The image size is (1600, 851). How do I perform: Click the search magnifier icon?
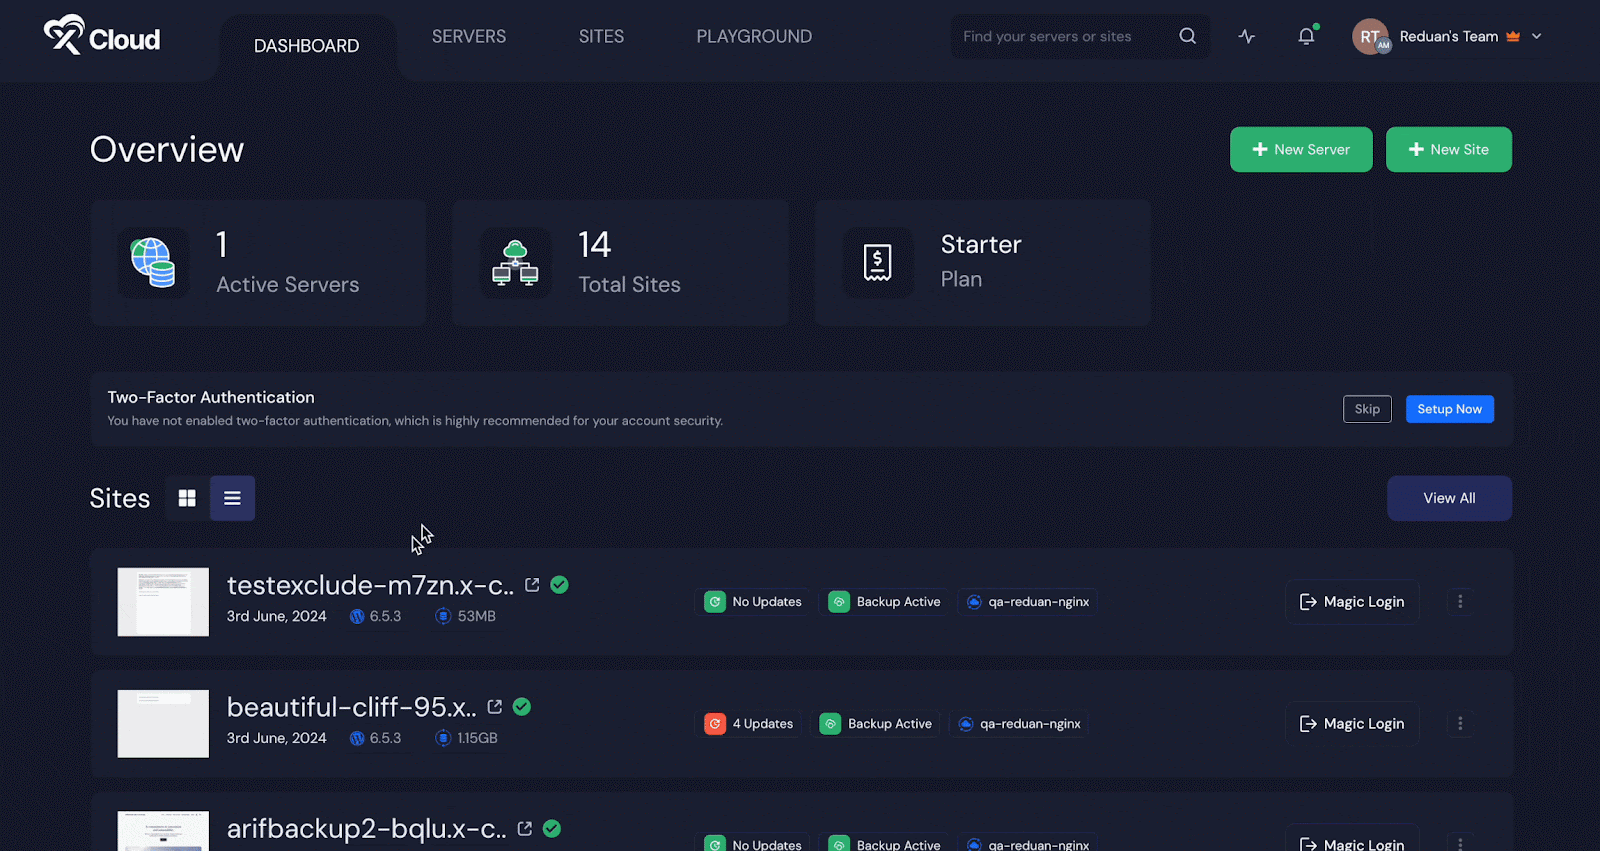pyautogui.click(x=1187, y=36)
